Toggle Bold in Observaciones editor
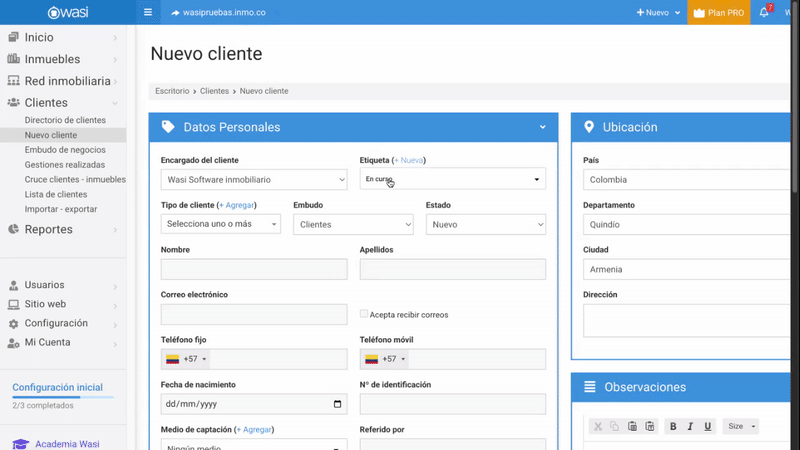 pos(673,426)
